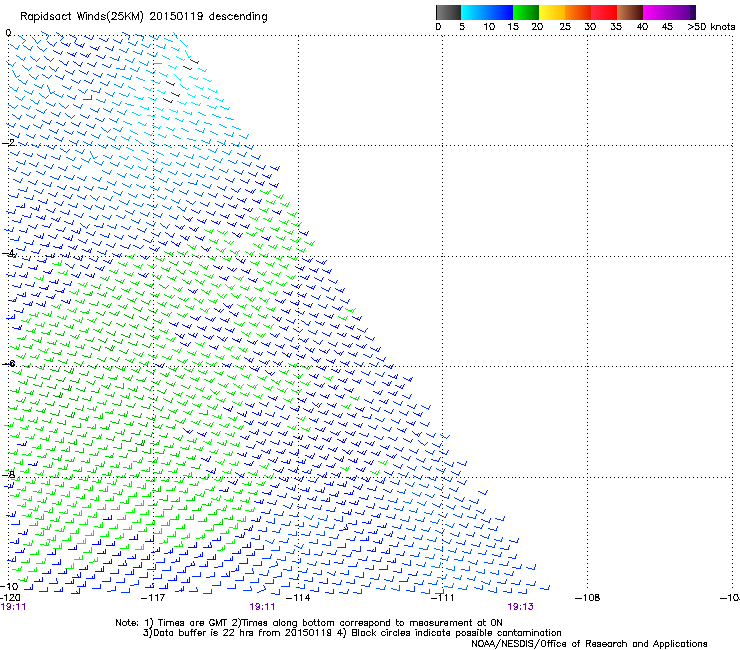The height and width of the screenshot is (650, 740).
Task: Click the magenta 40-45 knots legend swatch
Action: (x=656, y=12)
